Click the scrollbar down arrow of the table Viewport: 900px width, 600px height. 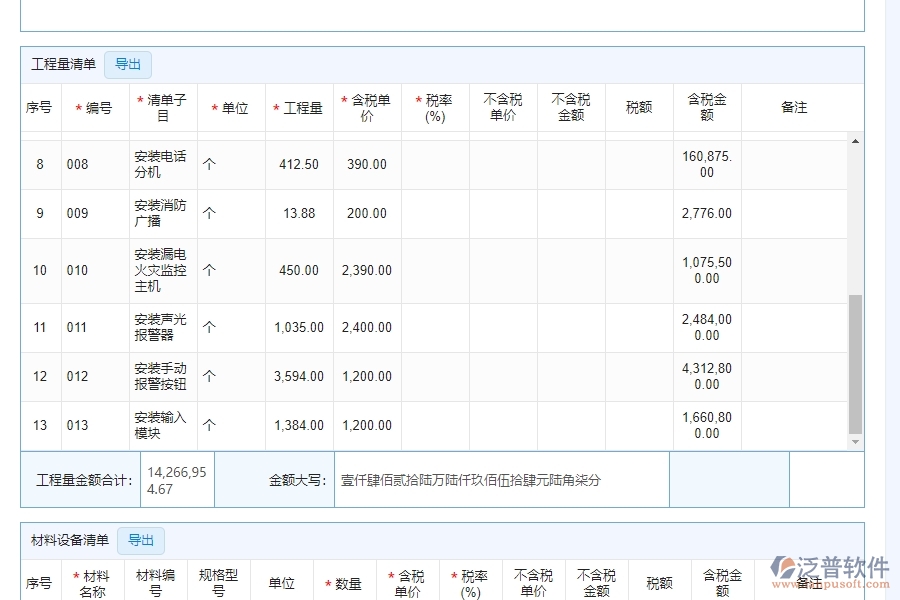855,440
